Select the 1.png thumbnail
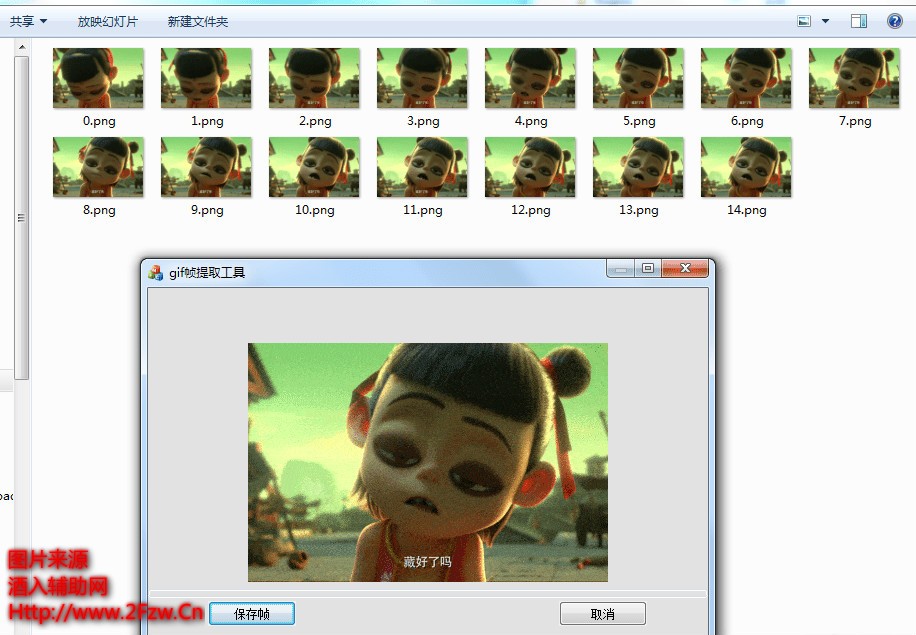 [x=206, y=78]
